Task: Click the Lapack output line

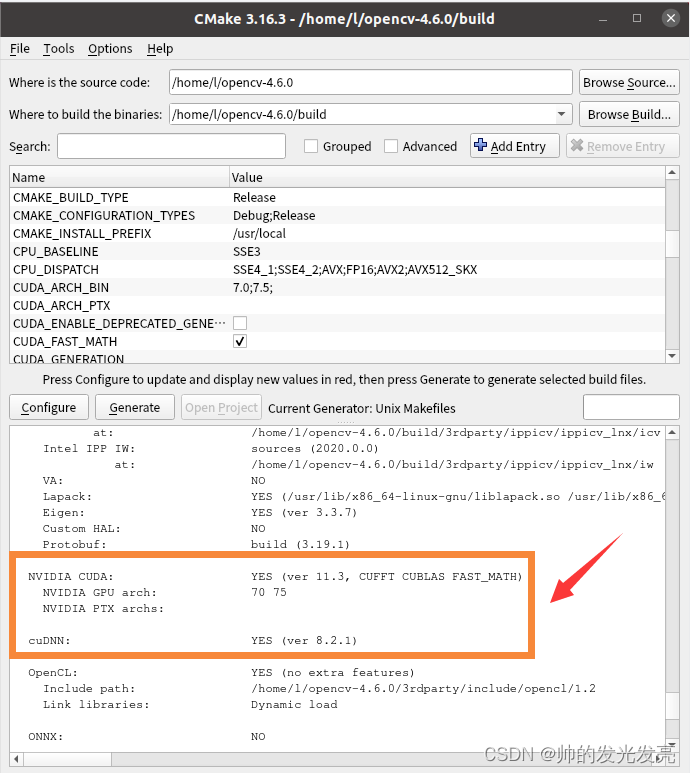Action: click(x=353, y=496)
